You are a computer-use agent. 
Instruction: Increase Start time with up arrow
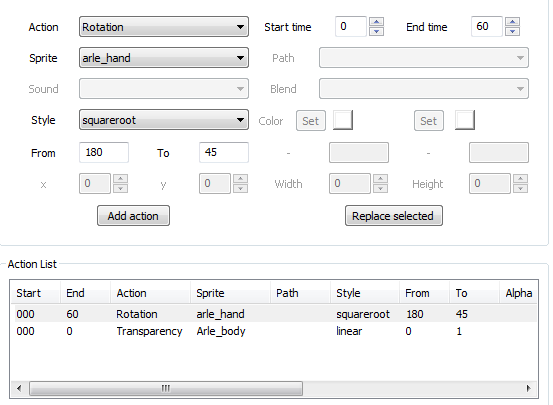click(376, 22)
